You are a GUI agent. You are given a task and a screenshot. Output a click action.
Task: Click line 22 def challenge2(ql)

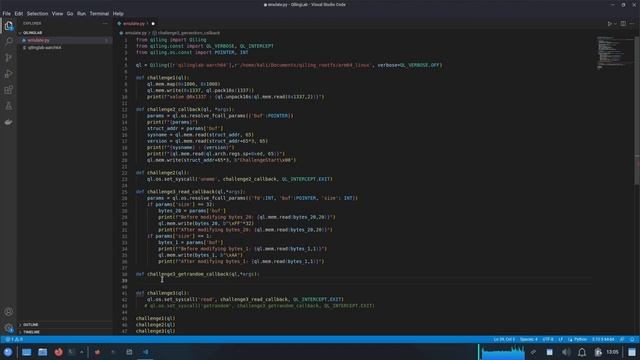(162, 173)
